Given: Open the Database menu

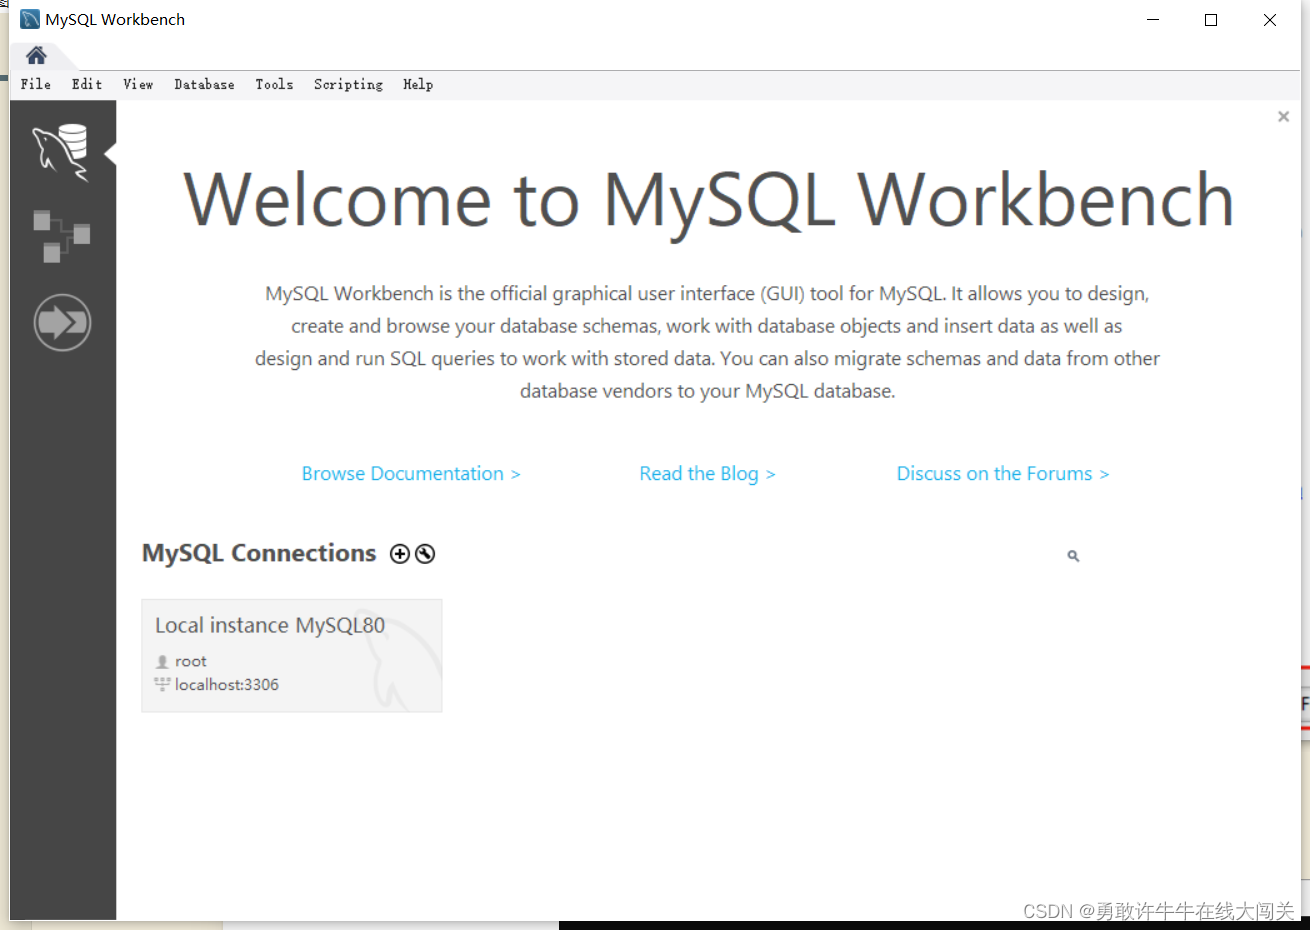Looking at the screenshot, I should click(x=204, y=85).
